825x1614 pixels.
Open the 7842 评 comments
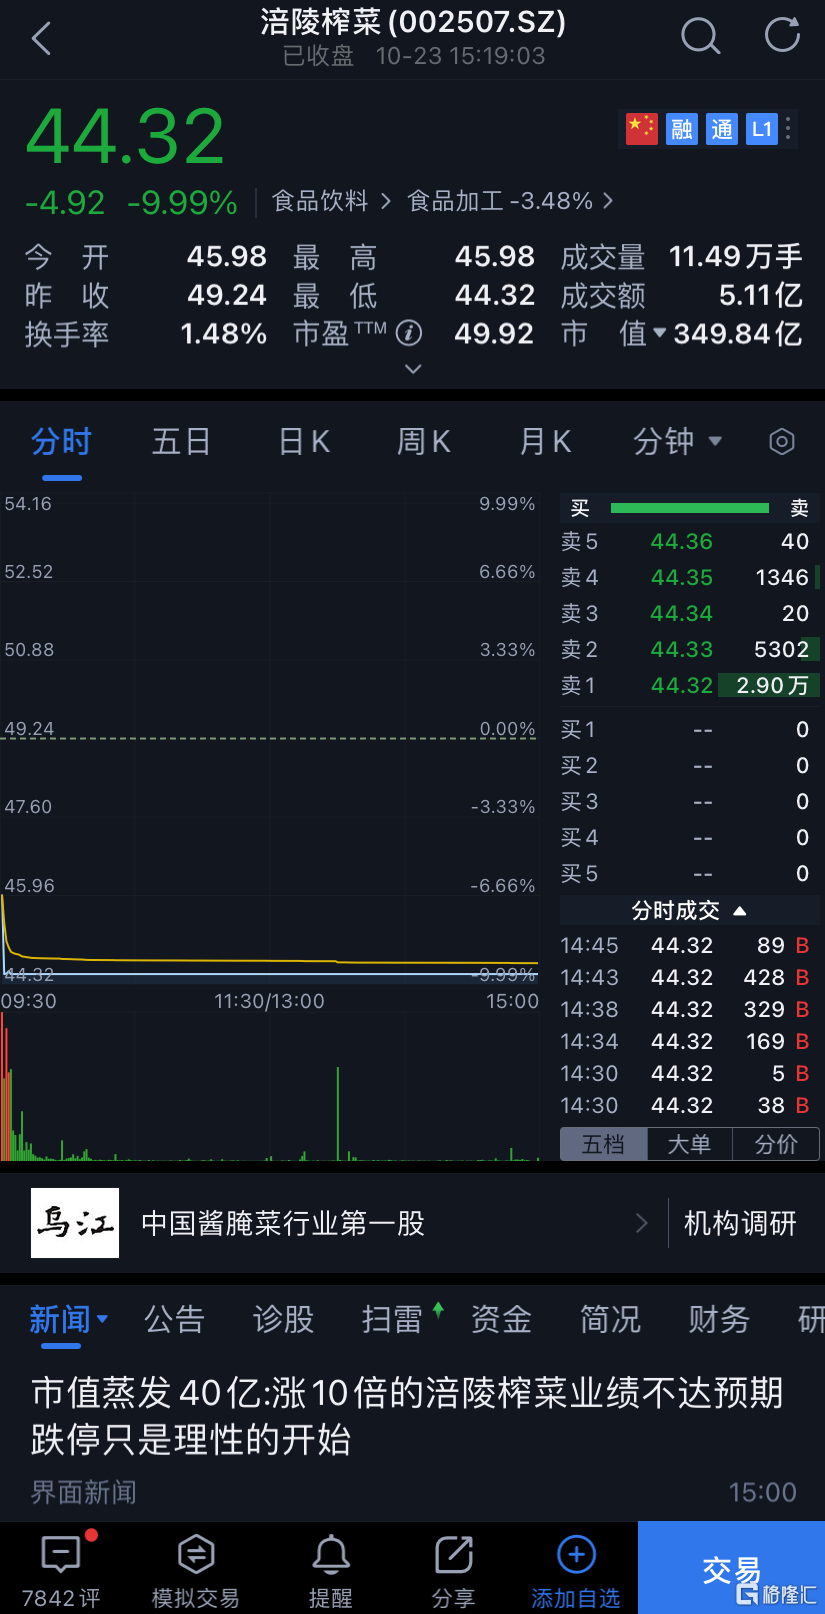pos(61,1569)
